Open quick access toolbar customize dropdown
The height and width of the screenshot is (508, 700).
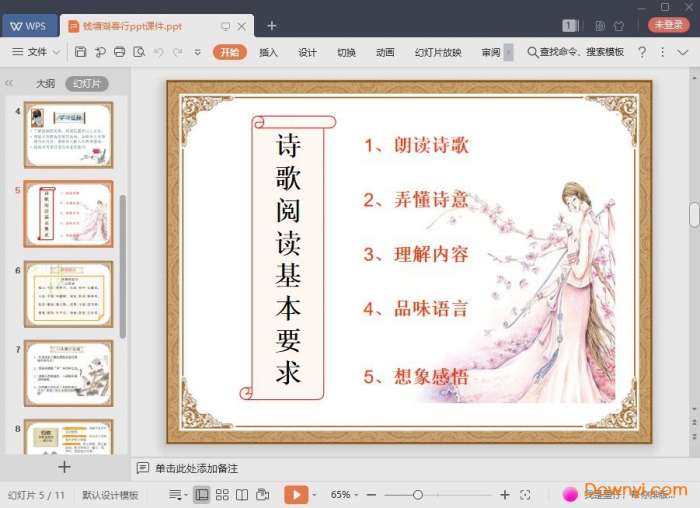pos(197,52)
